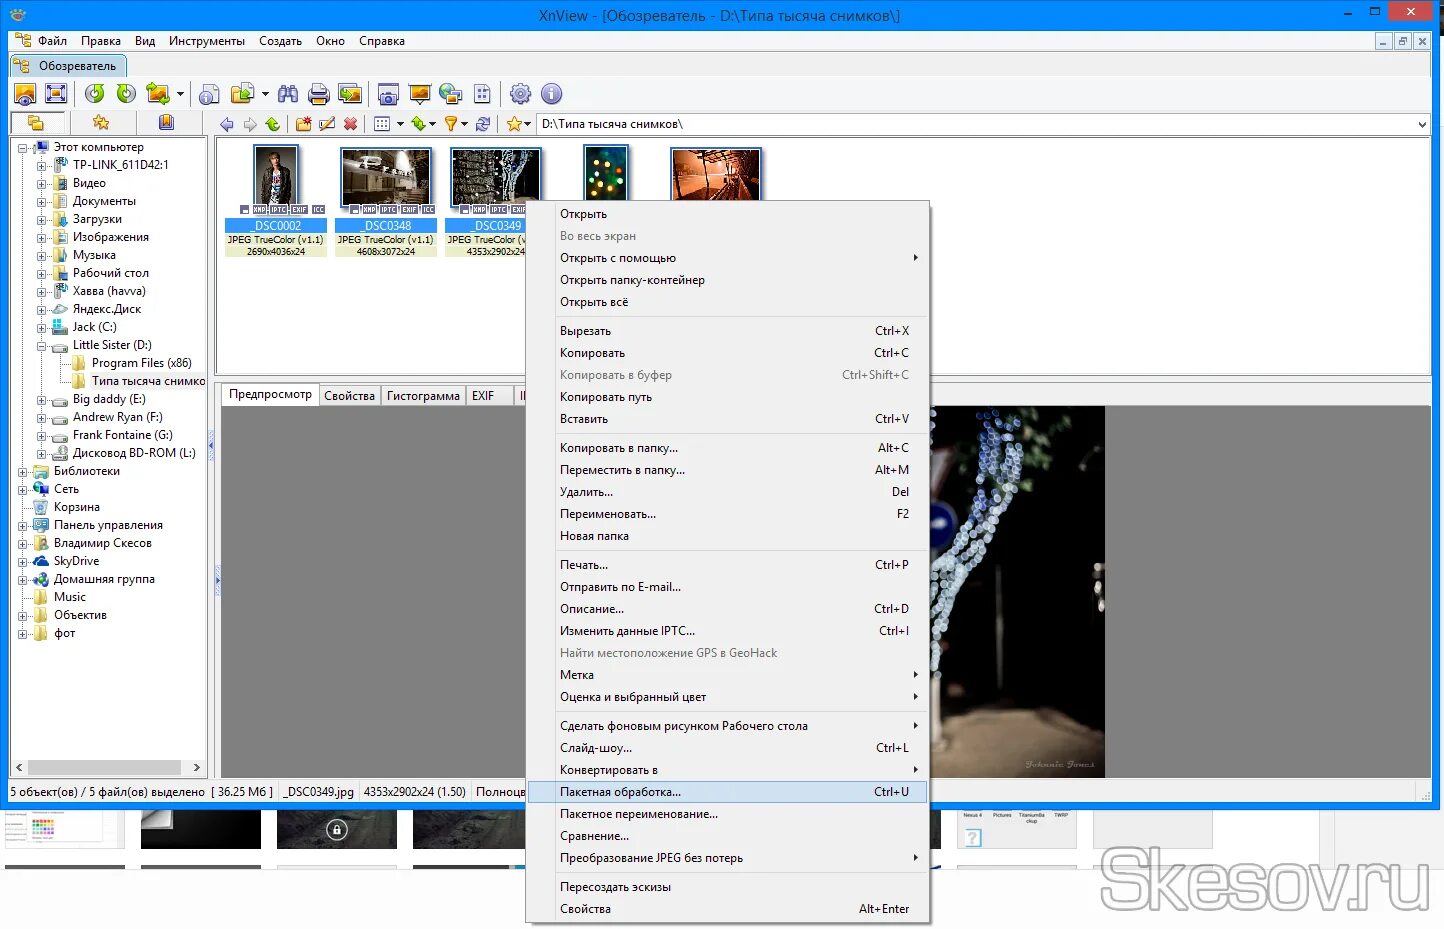Expand the address path combo box
This screenshot has width=1444, height=929.
(x=1422, y=124)
